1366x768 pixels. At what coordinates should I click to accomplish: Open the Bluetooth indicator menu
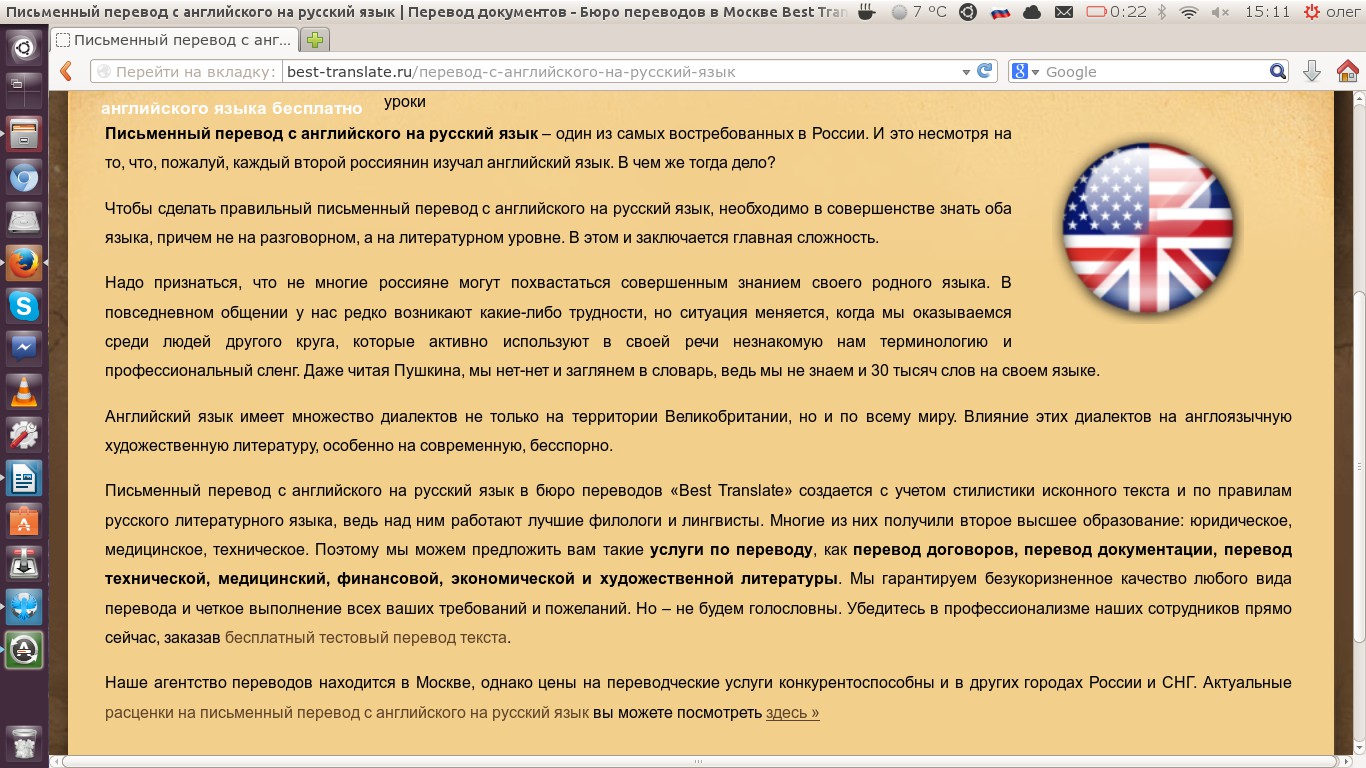[1162, 12]
